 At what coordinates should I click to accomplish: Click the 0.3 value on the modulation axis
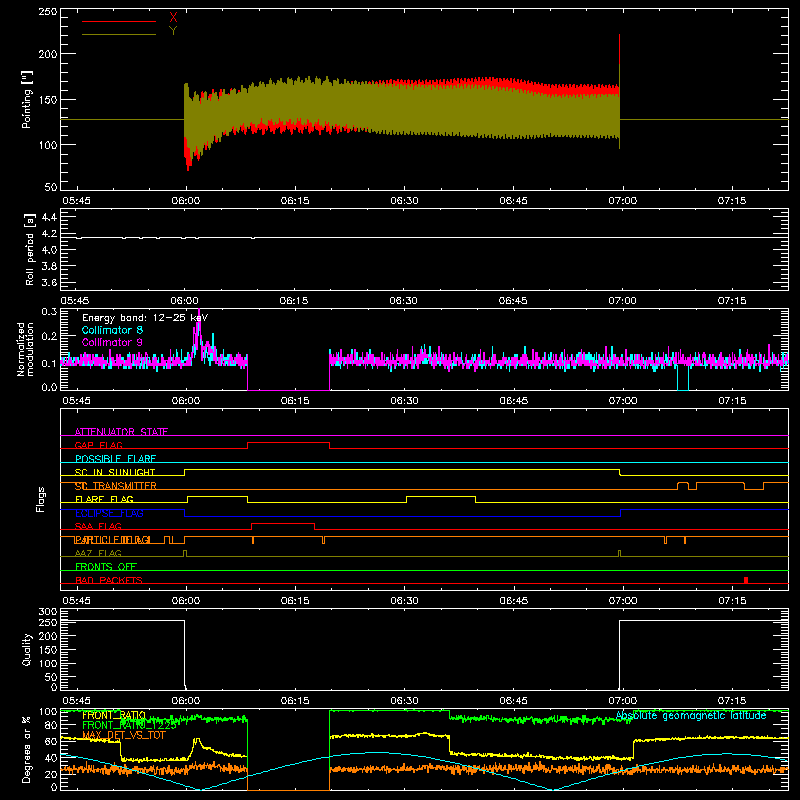[x=49, y=312]
